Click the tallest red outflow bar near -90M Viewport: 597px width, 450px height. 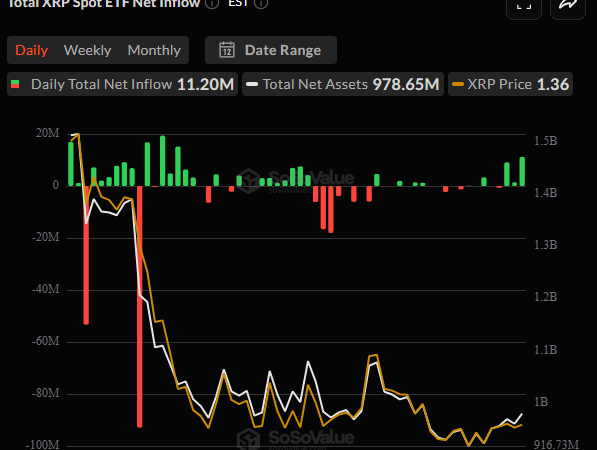(139, 306)
